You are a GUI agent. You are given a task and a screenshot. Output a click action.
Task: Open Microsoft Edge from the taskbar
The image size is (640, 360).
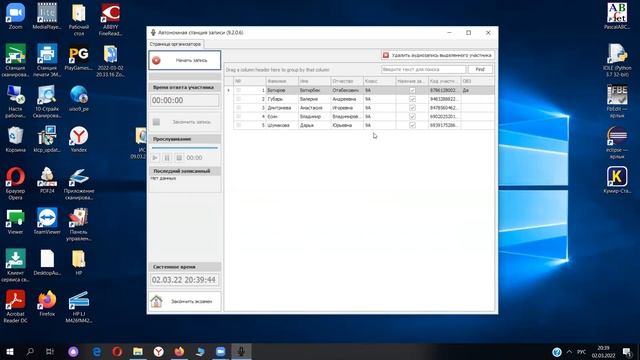[97, 351]
